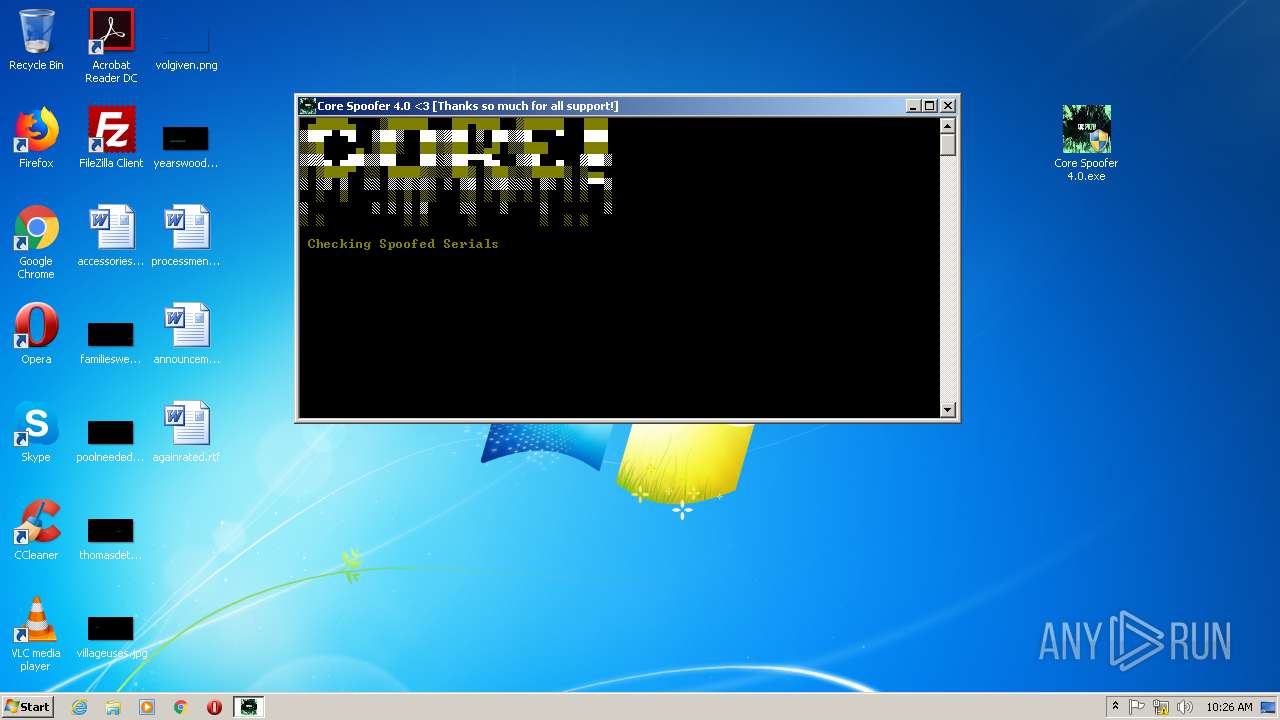
Task: Click the console scrollbar down arrow
Action: click(948, 410)
